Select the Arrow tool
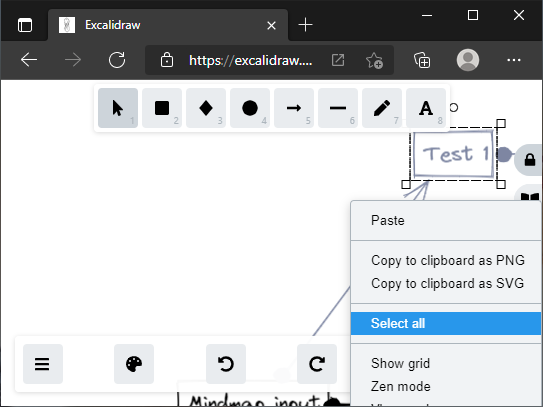The image size is (543, 407). 294,108
